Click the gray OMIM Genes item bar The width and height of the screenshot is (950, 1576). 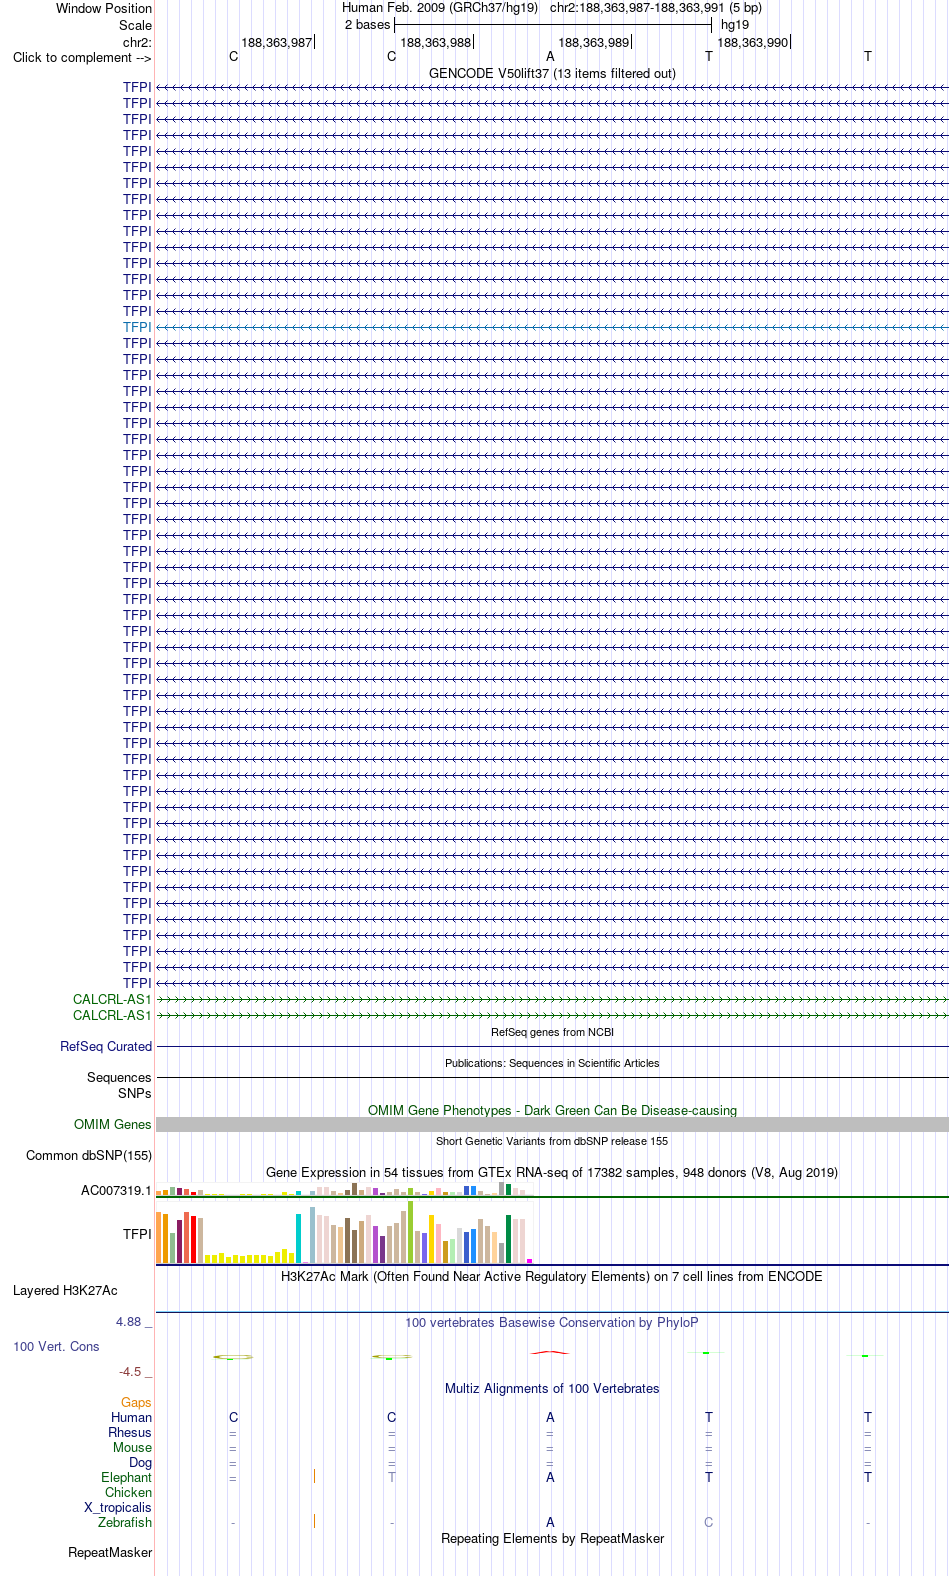point(552,1124)
